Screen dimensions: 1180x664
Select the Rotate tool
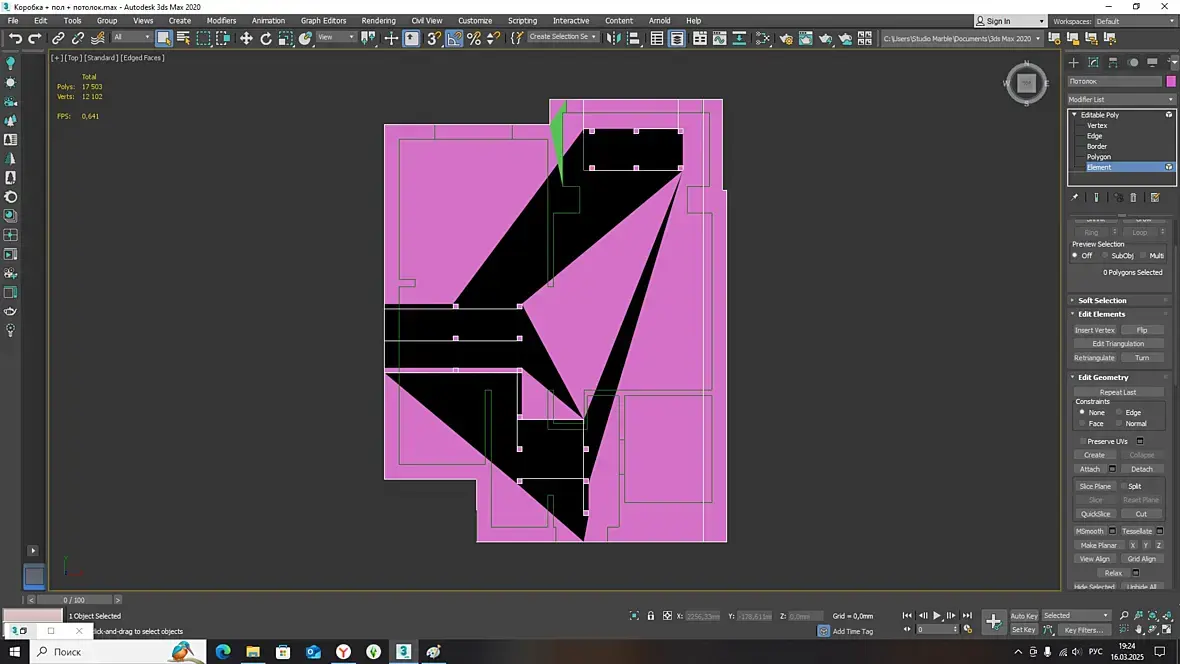tap(266, 38)
